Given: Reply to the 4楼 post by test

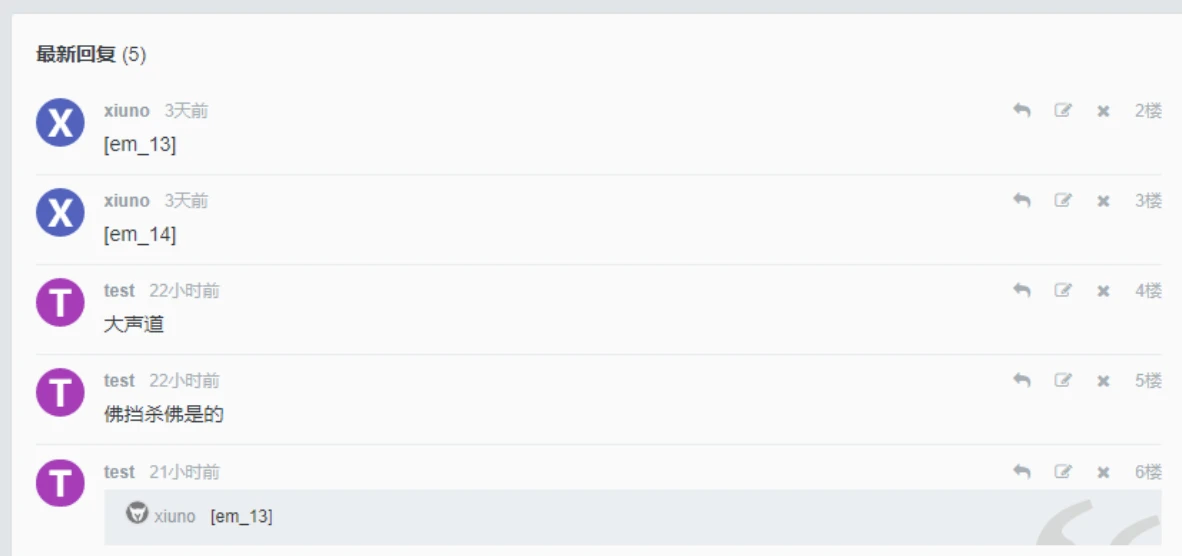Looking at the screenshot, I should tap(1021, 291).
